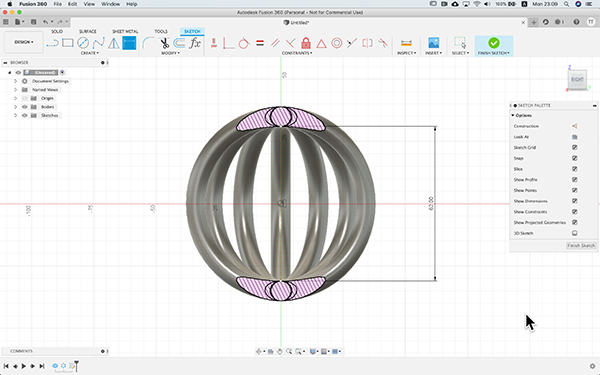600x375 pixels.
Task: Open the Window menu
Action: (x=110, y=4)
